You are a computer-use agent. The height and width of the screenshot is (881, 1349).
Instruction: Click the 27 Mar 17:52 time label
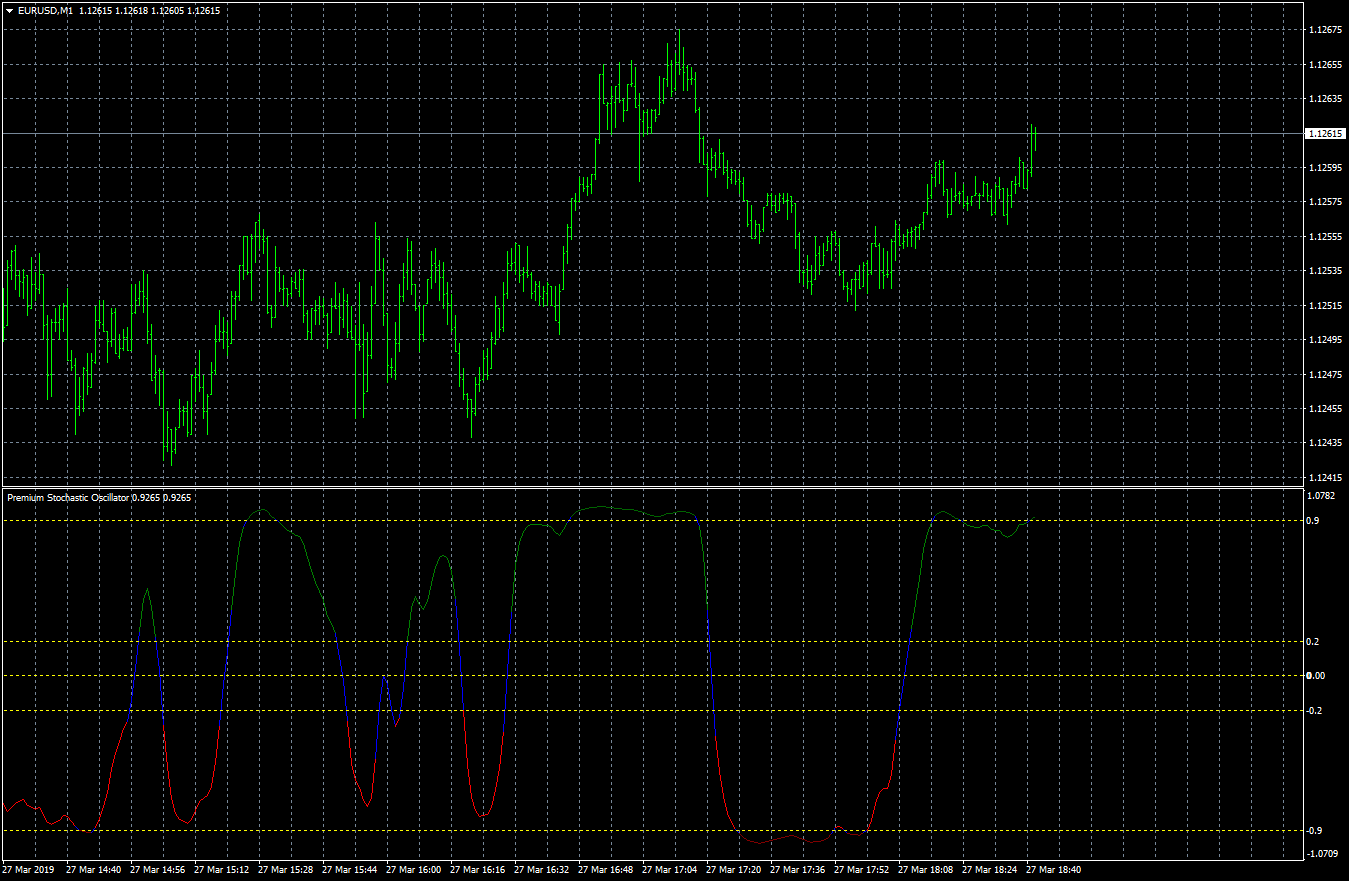(x=862, y=870)
